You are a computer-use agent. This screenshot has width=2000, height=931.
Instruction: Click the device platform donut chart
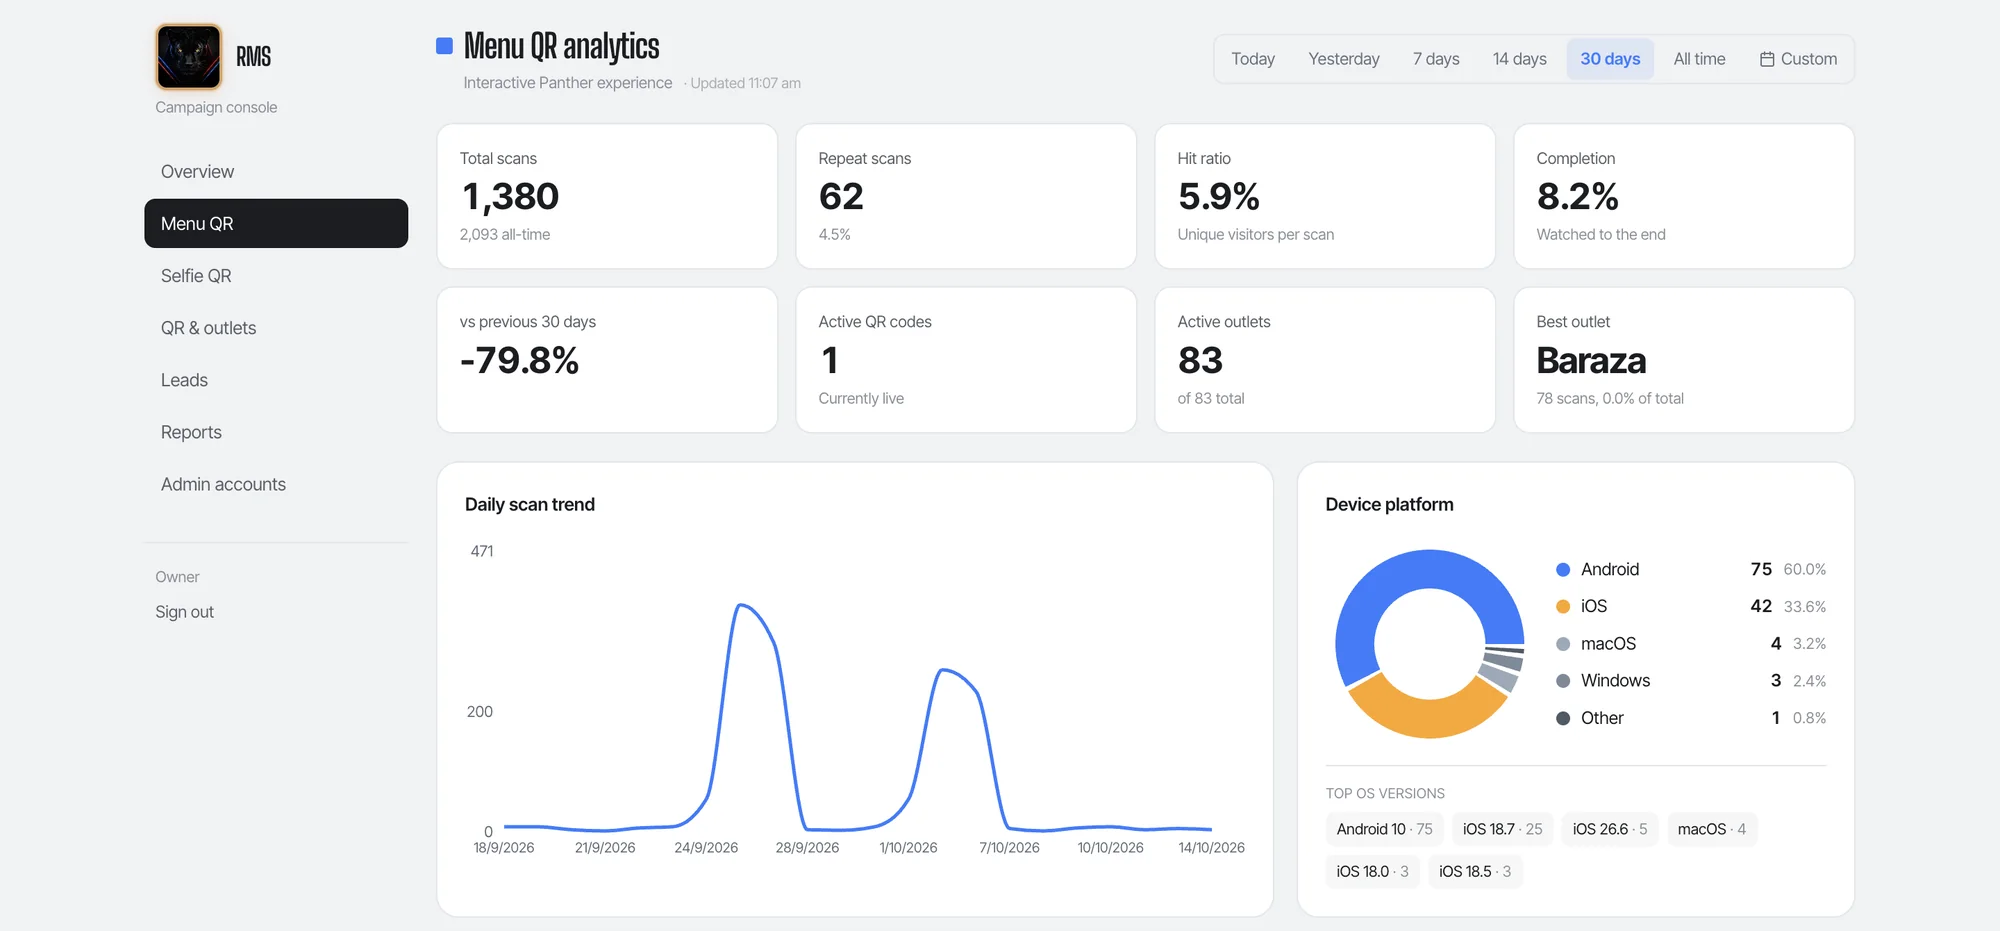tap(1430, 644)
